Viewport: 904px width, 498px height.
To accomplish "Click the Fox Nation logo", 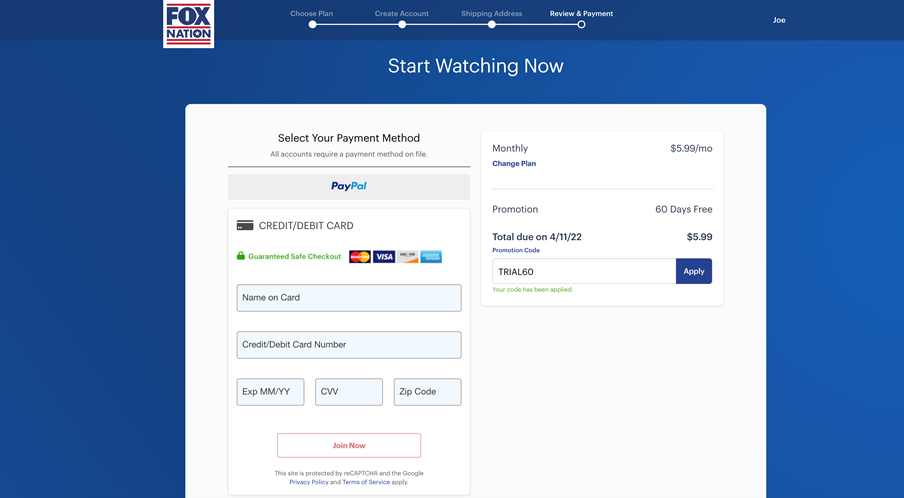I will 188,23.
